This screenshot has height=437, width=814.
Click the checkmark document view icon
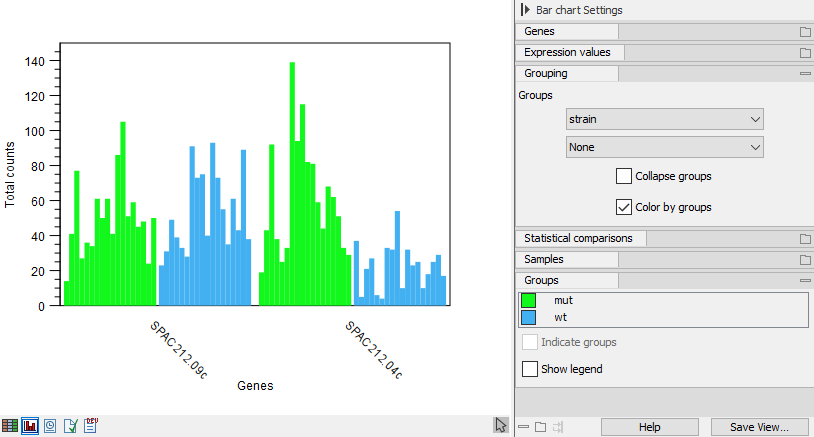[x=70, y=426]
